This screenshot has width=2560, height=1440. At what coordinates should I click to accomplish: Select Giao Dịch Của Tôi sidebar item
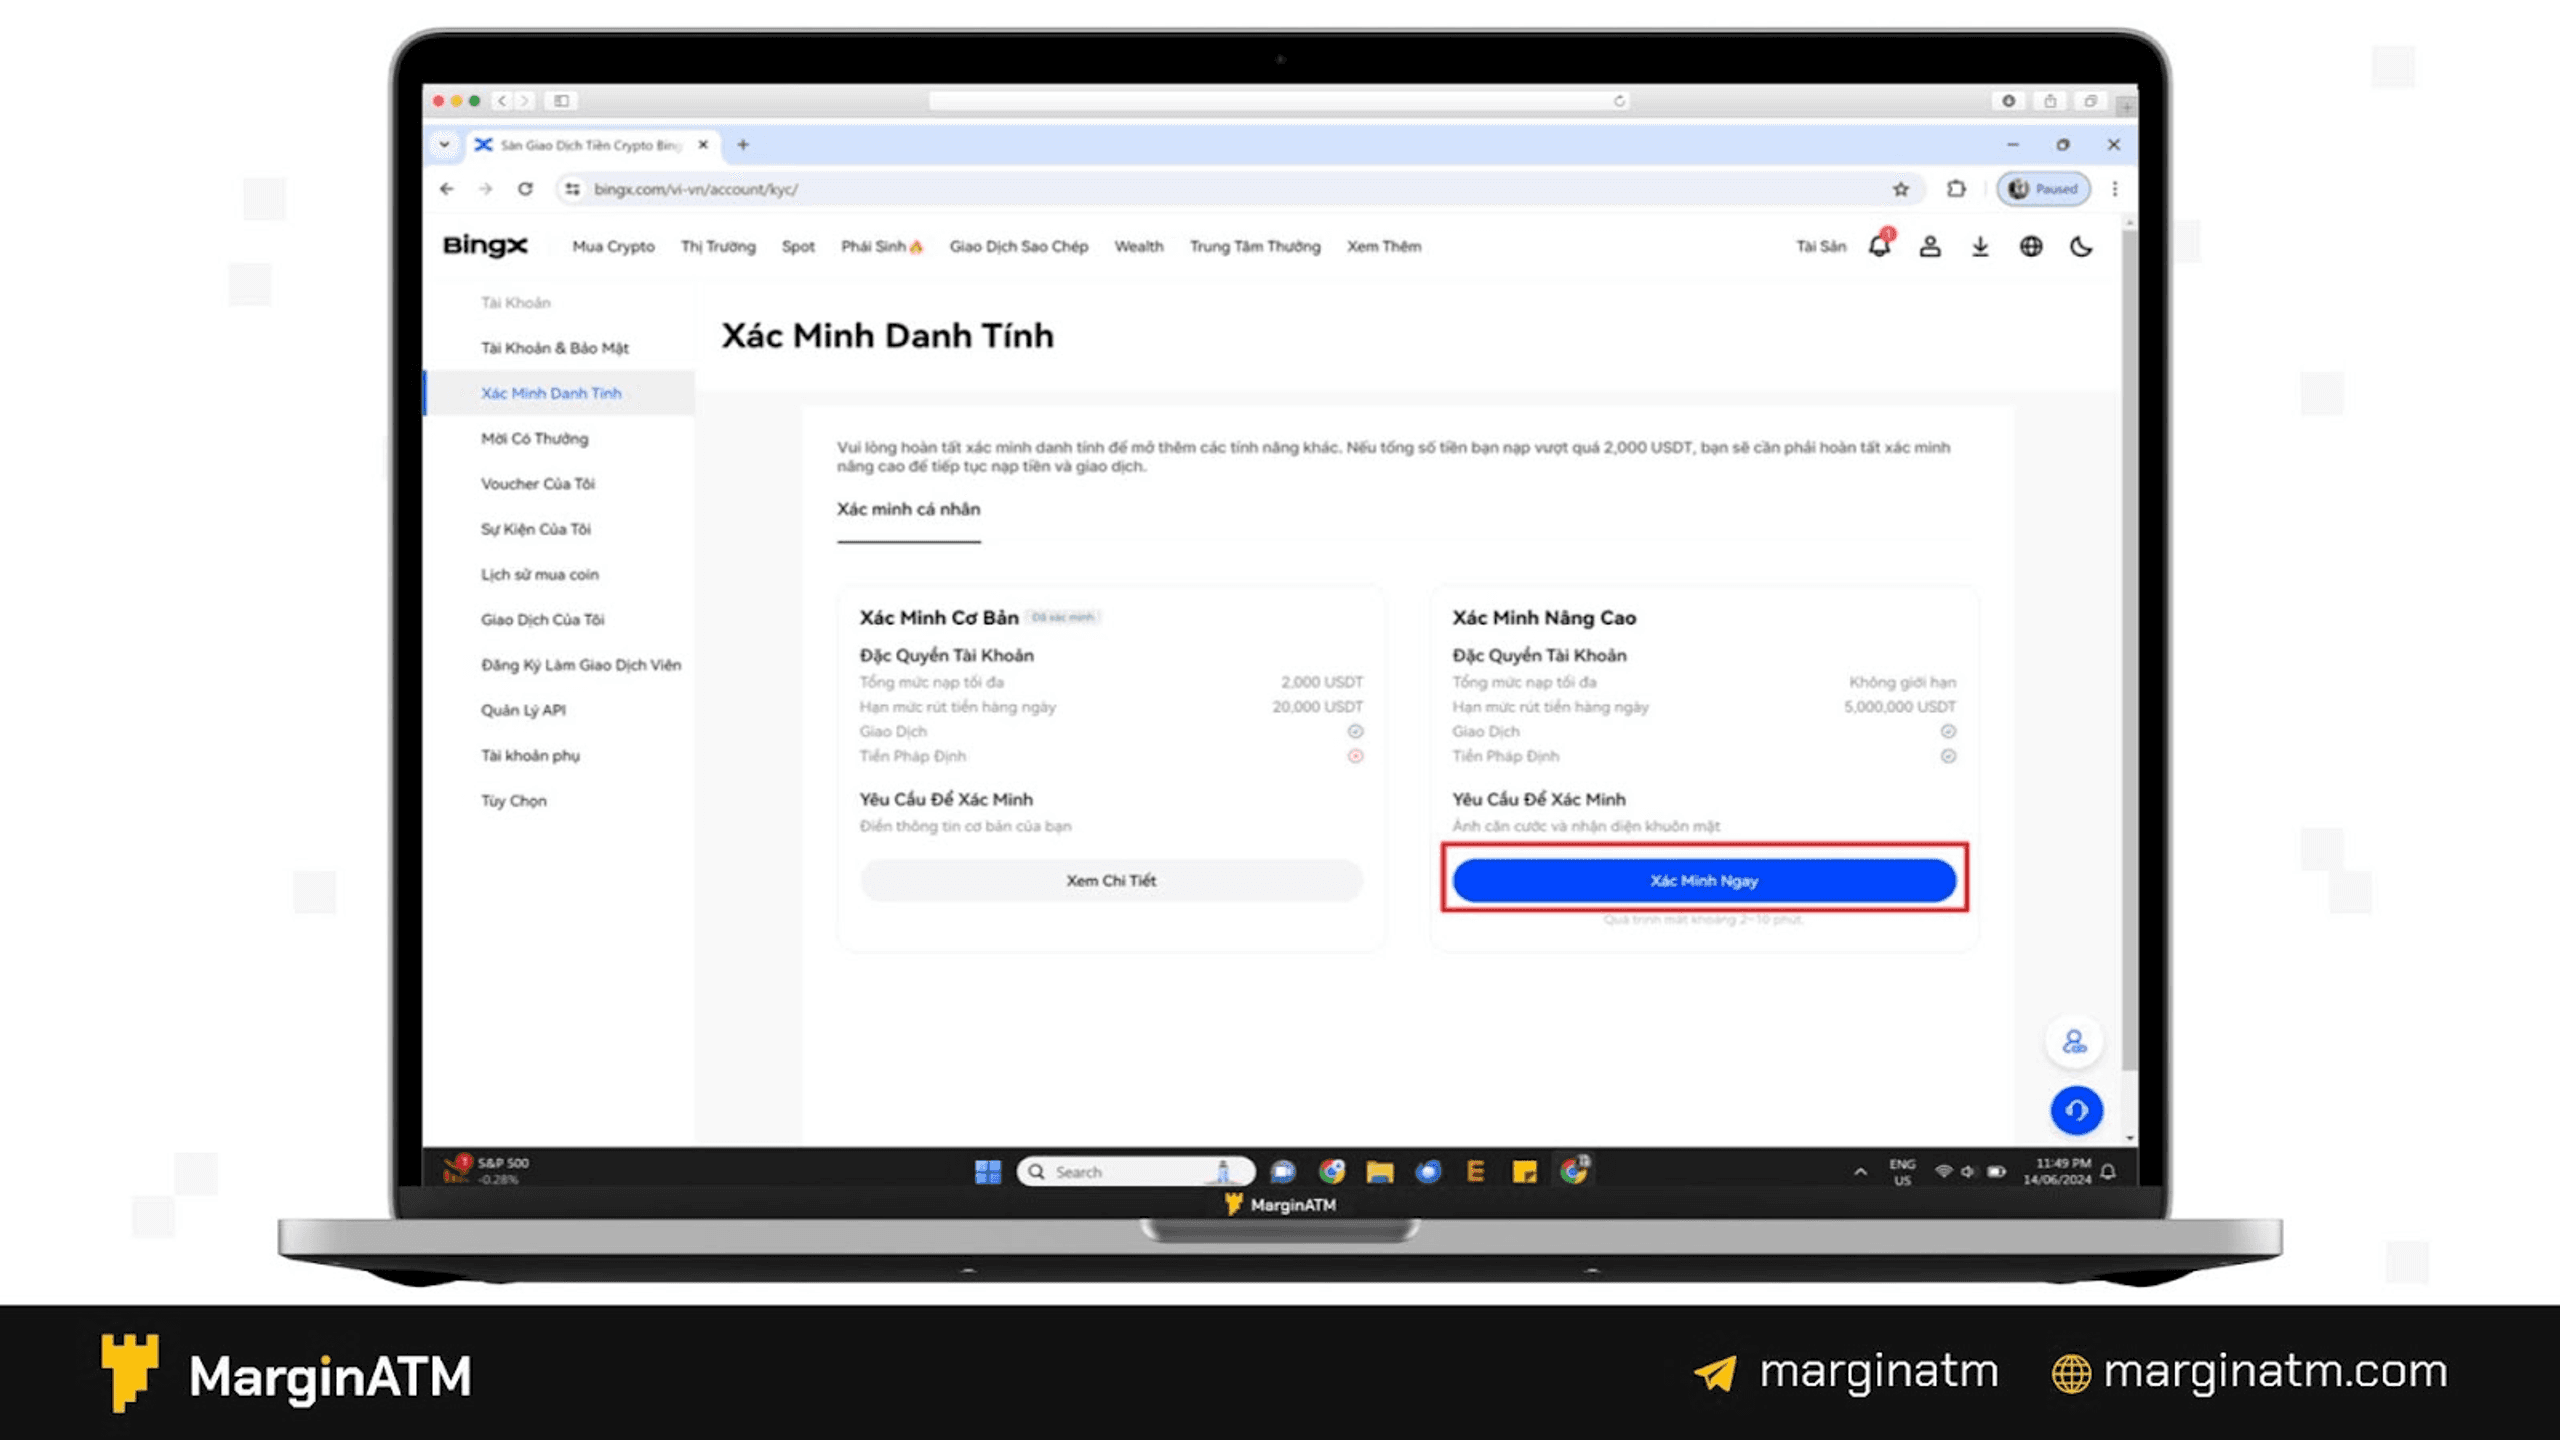[543, 620]
